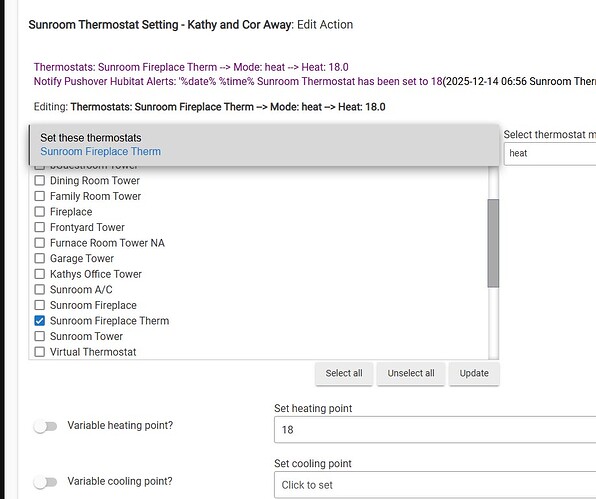Image resolution: width=596 pixels, height=499 pixels.
Task: Uncheck the Sunroom Fireplace Therm checkbox
Action: click(40, 321)
